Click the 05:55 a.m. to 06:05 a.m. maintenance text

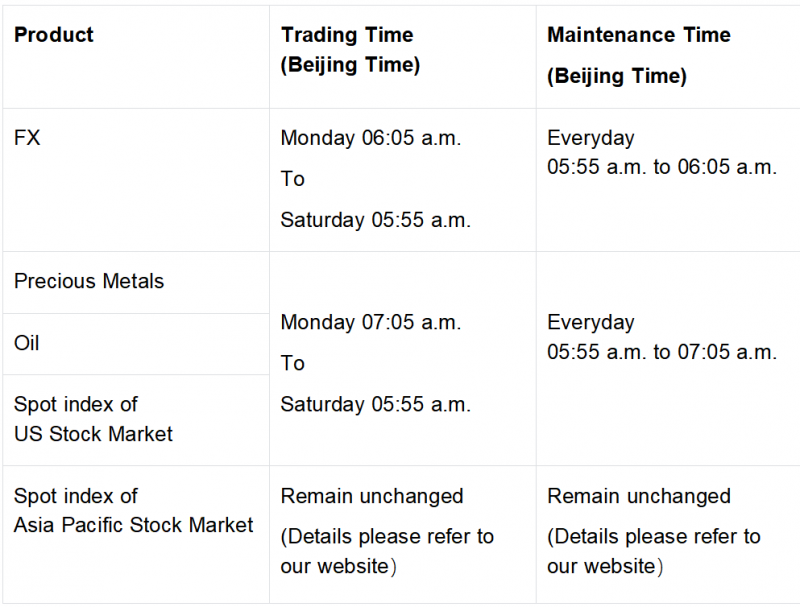662,167
